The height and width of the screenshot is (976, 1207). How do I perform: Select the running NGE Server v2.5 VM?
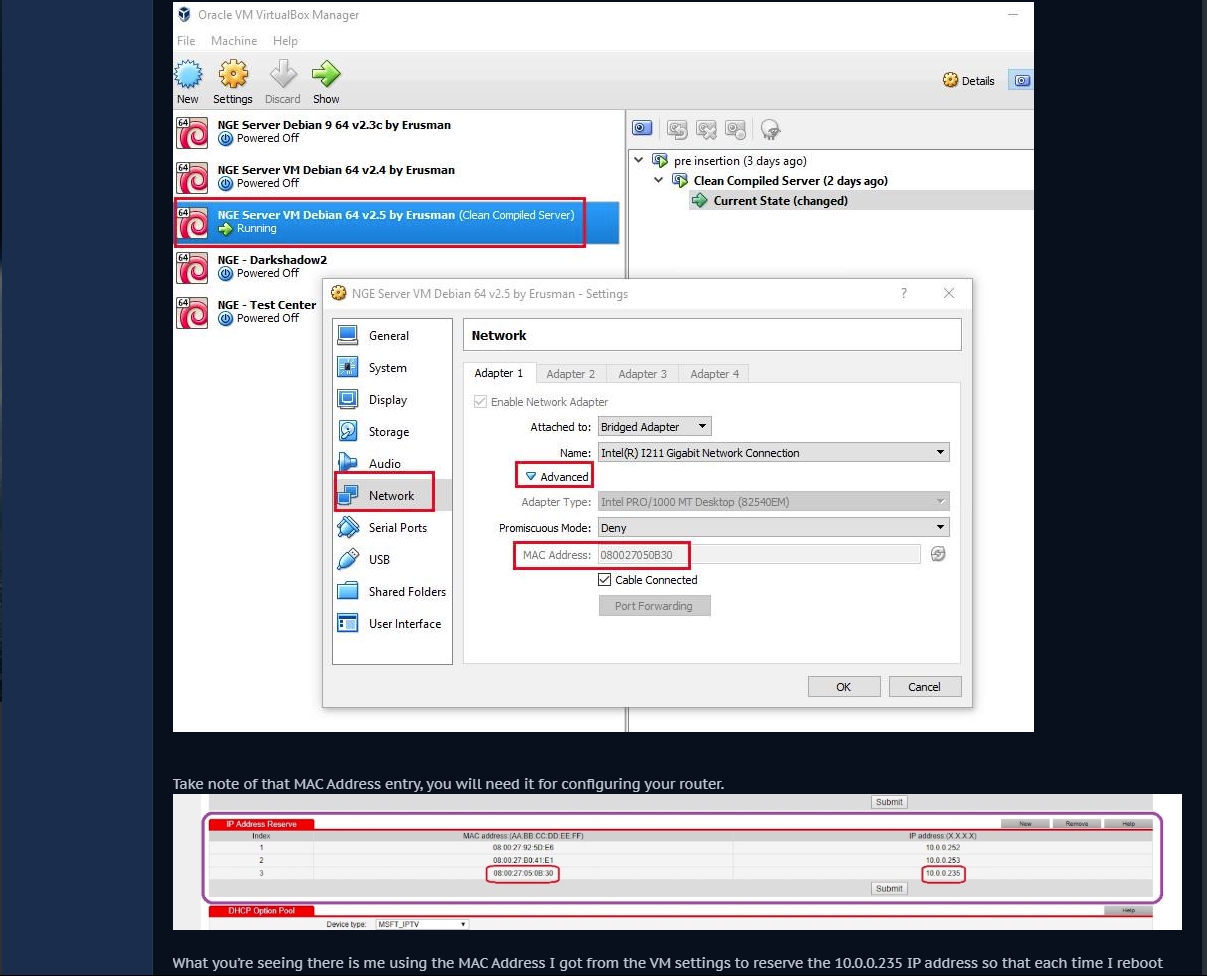397,222
